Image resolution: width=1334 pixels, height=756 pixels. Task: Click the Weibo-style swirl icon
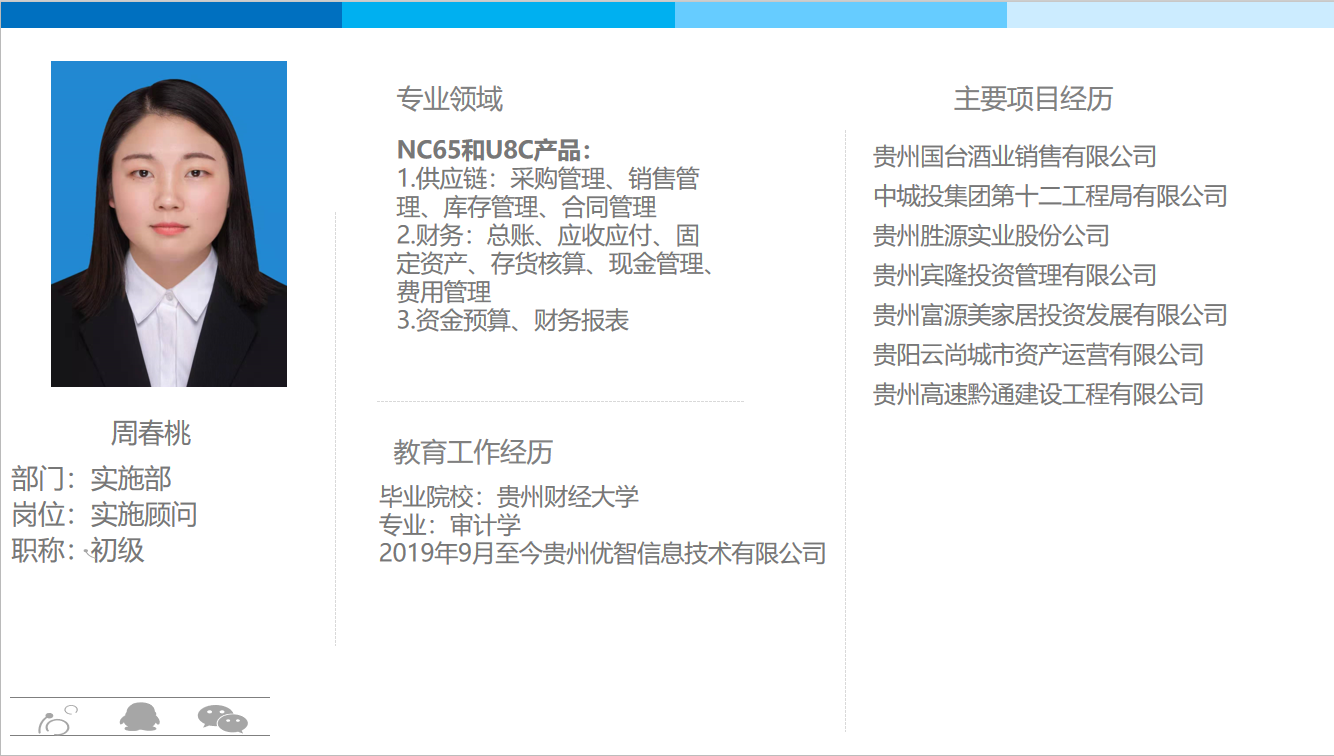pos(57,718)
